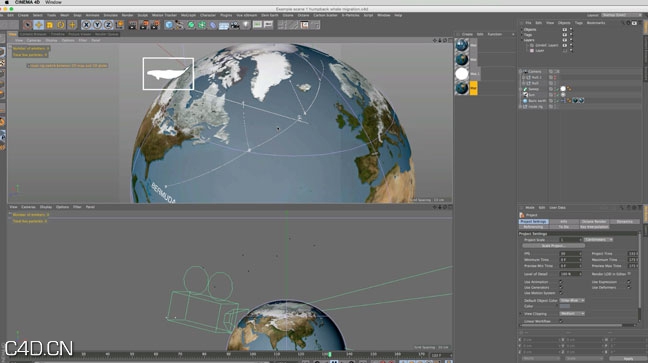Toggle the Y axis lock
This screenshot has width=648, height=363.
pyautogui.click(x=97, y=25)
